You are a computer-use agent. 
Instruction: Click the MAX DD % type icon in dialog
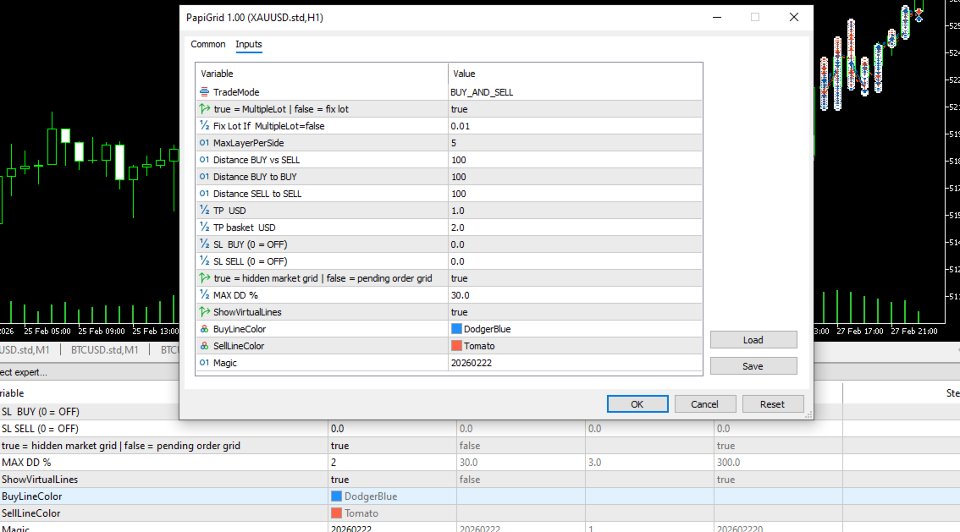204,295
